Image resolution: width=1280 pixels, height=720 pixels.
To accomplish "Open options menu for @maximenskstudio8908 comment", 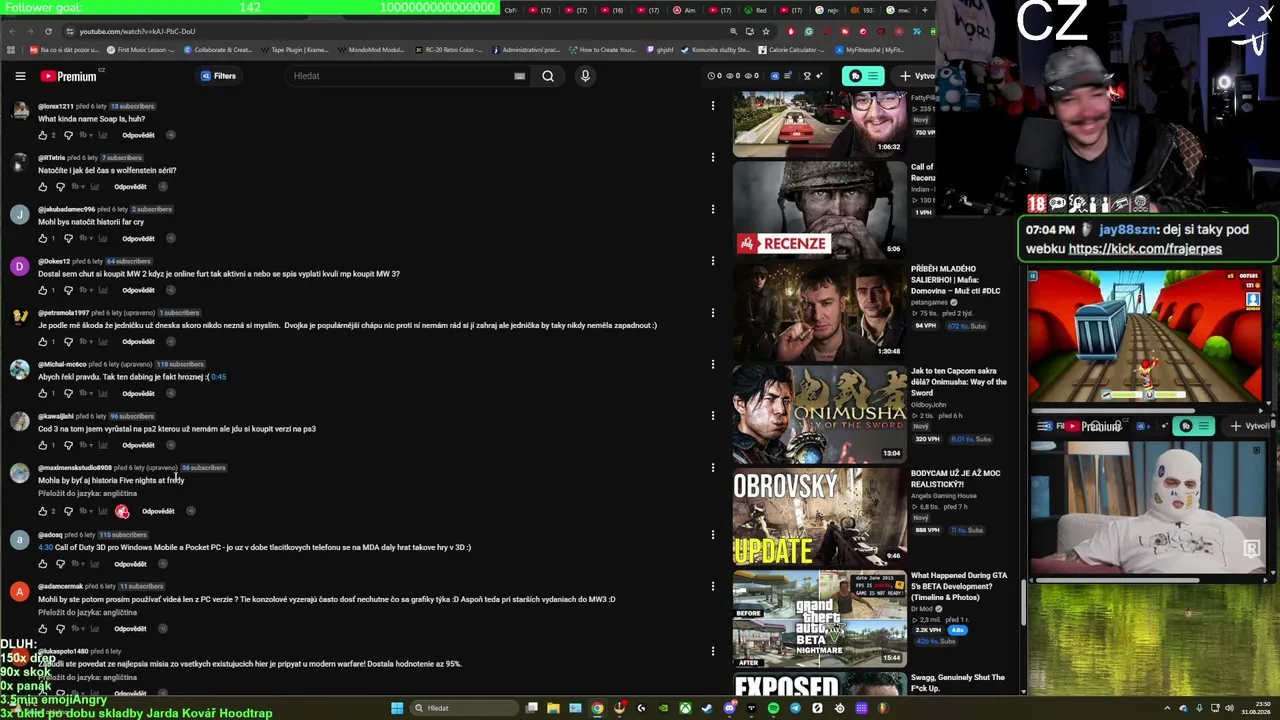I will pos(713,467).
